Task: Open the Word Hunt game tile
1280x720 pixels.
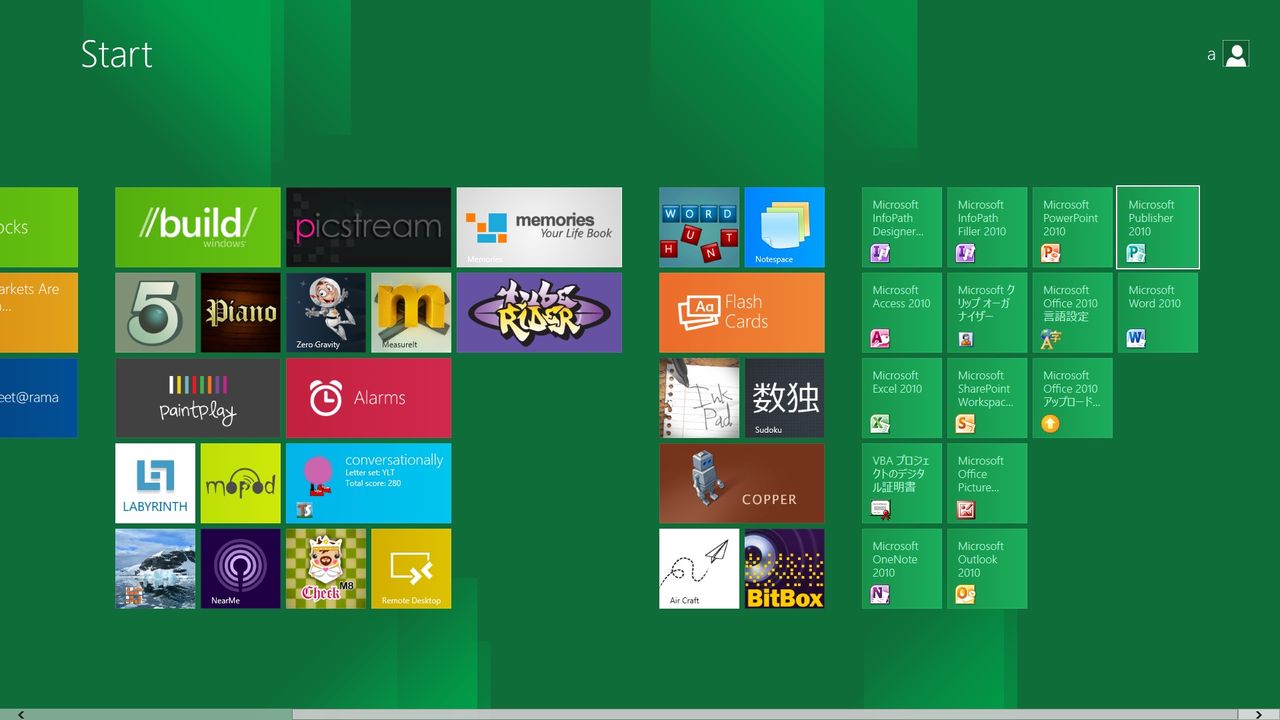Action: pyautogui.click(x=699, y=227)
